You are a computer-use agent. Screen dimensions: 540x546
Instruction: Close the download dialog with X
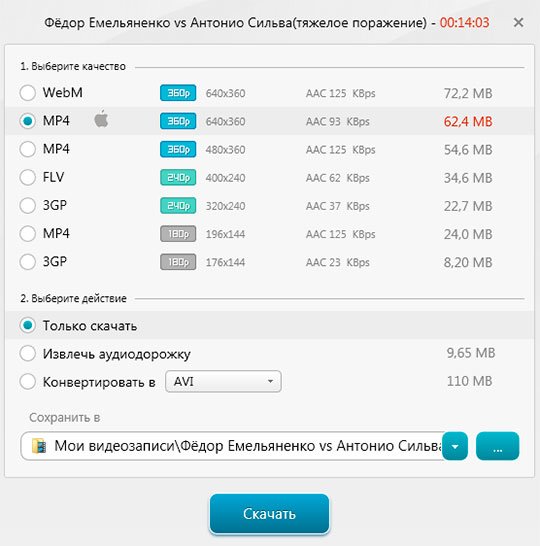coord(518,23)
